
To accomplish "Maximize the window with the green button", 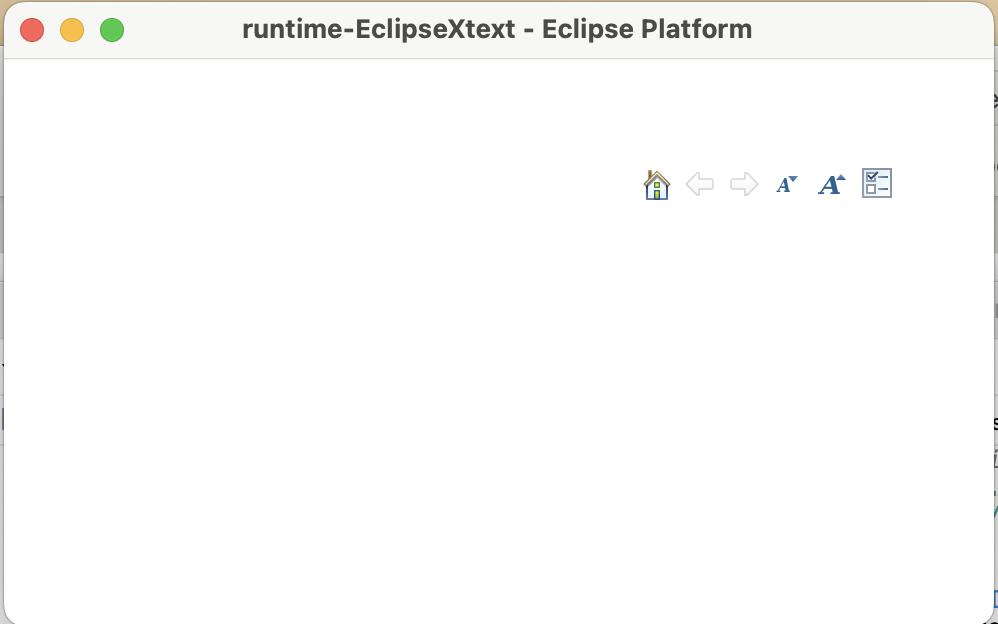I will pyautogui.click(x=112, y=30).
